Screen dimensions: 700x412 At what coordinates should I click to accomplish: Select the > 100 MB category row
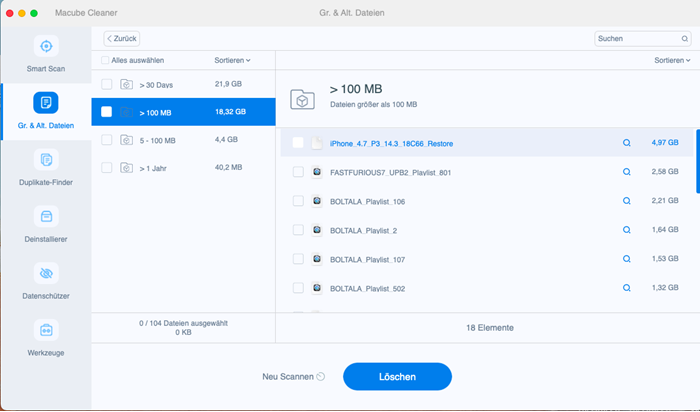(183, 112)
